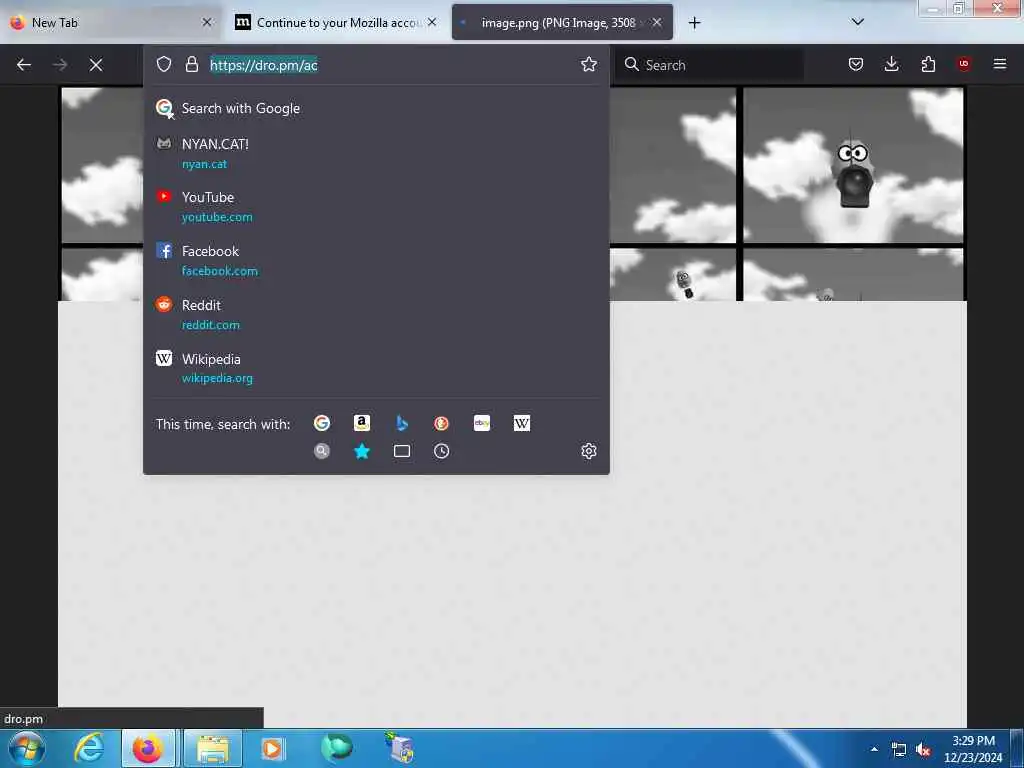Close the New Tab tab

point(207,22)
